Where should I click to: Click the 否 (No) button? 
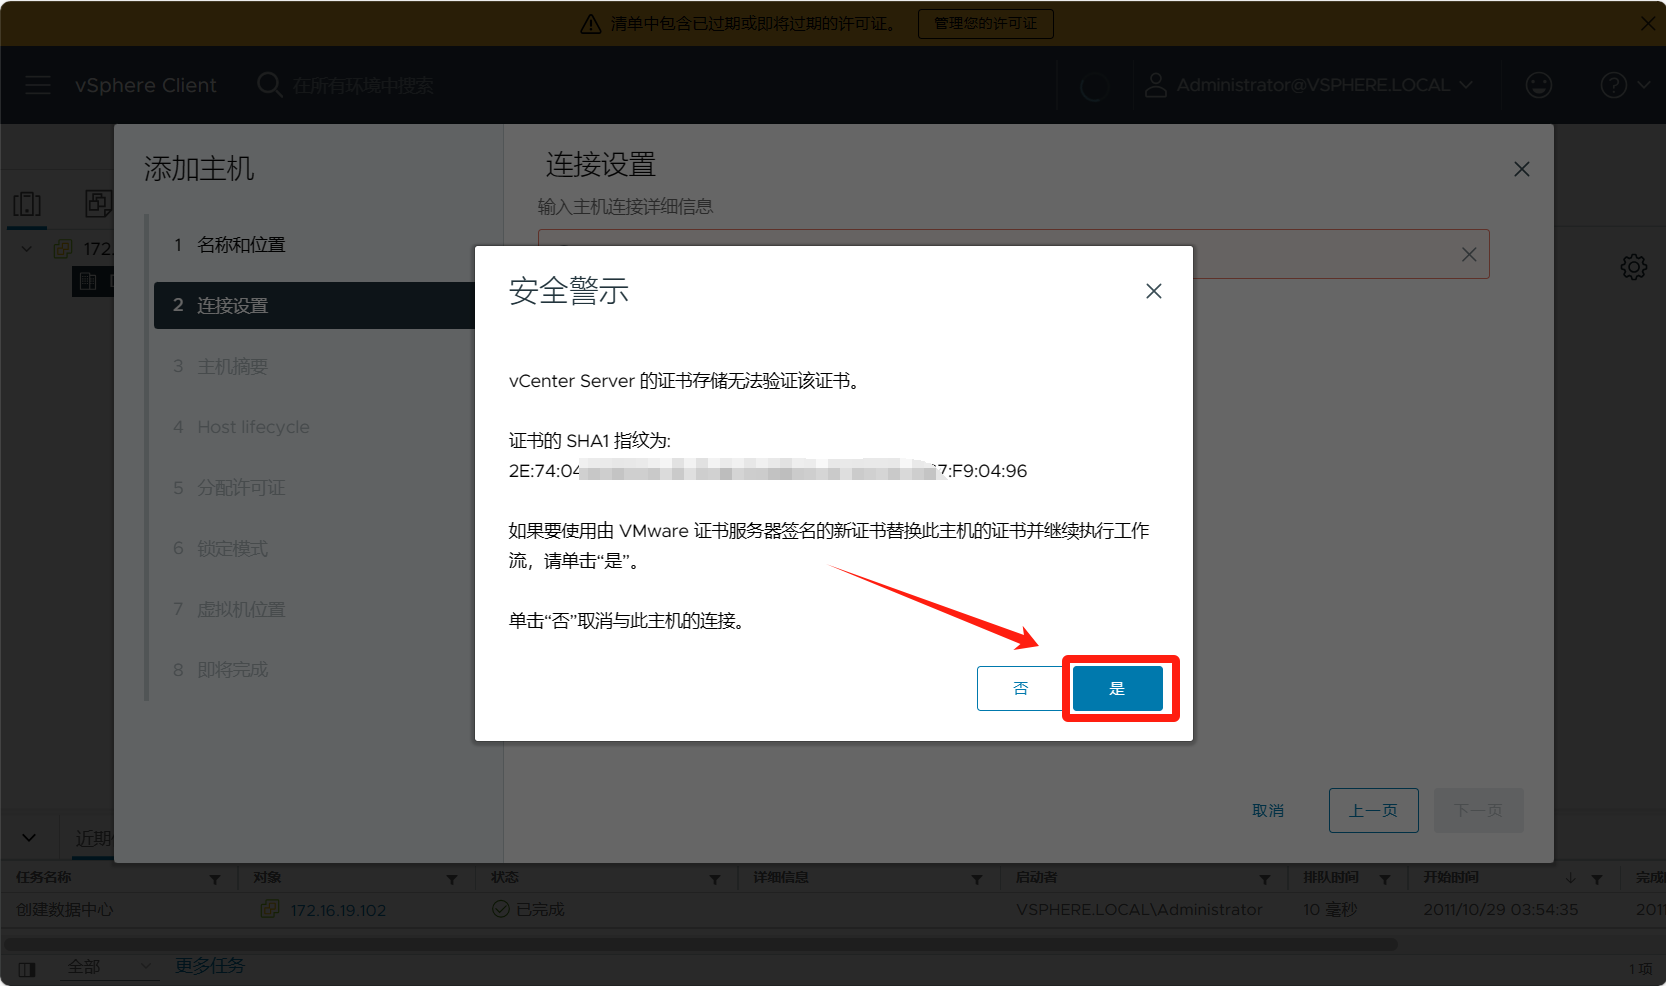[x=1020, y=688]
